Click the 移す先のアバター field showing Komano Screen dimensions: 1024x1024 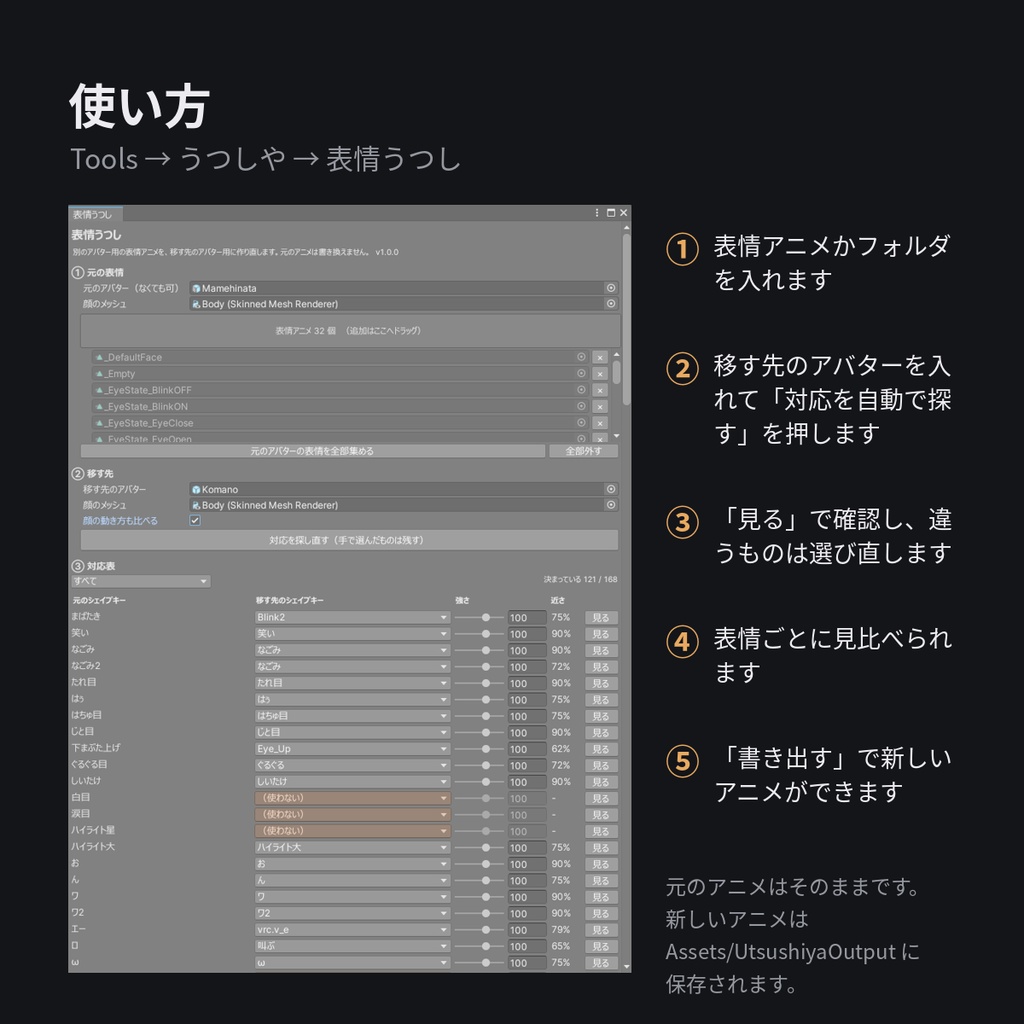(403, 489)
